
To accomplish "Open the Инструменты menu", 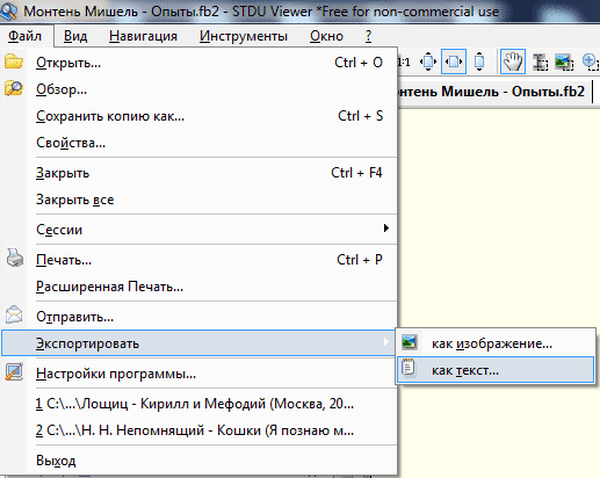I will point(244,36).
